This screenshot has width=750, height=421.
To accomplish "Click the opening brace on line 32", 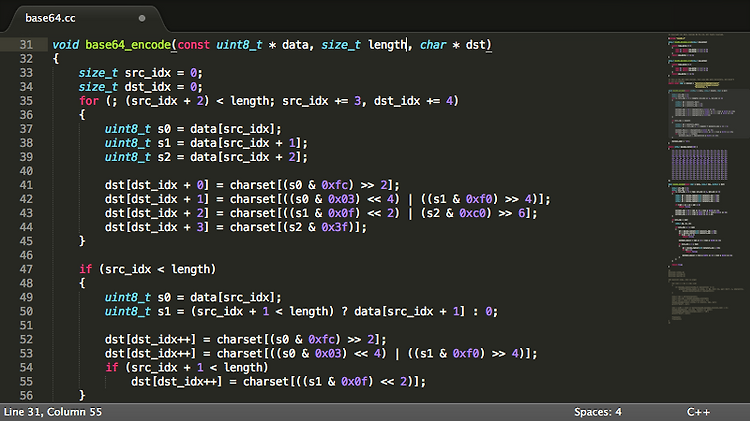I will point(56,59).
